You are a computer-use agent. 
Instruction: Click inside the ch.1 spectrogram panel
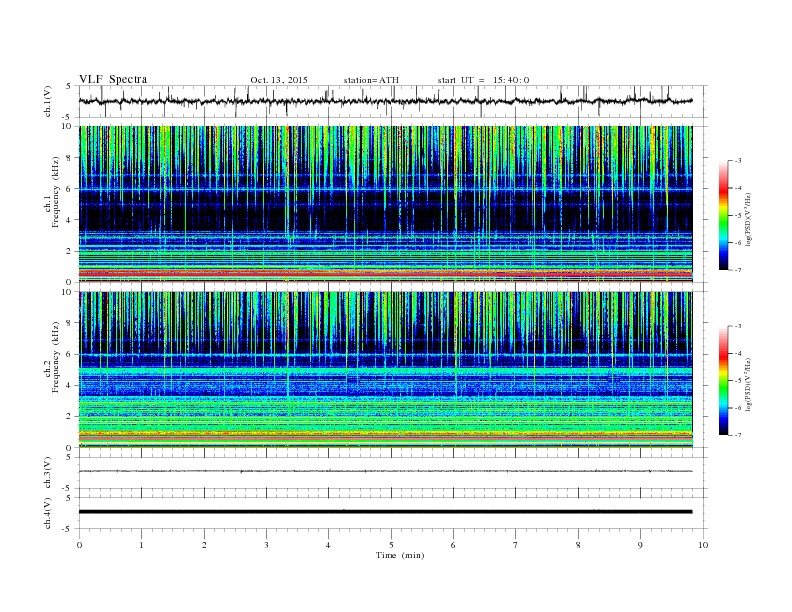385,204
